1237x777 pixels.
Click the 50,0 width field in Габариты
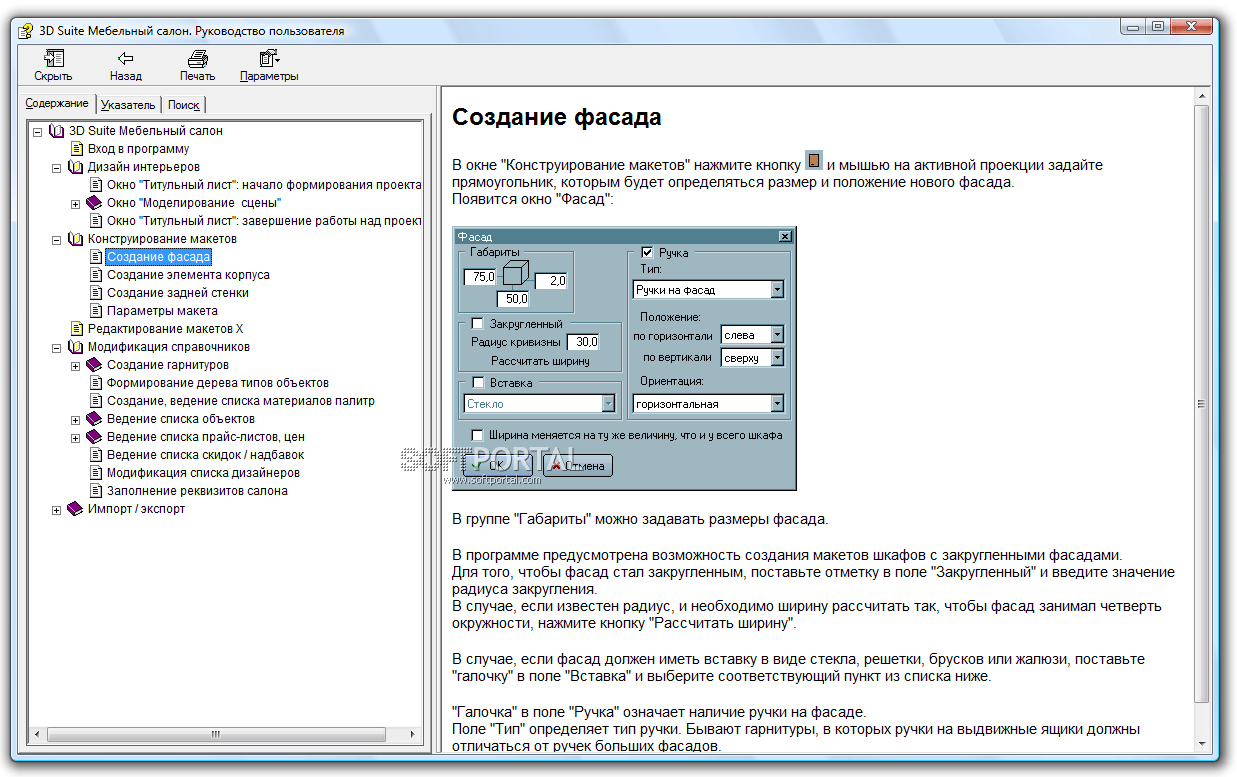click(x=514, y=299)
